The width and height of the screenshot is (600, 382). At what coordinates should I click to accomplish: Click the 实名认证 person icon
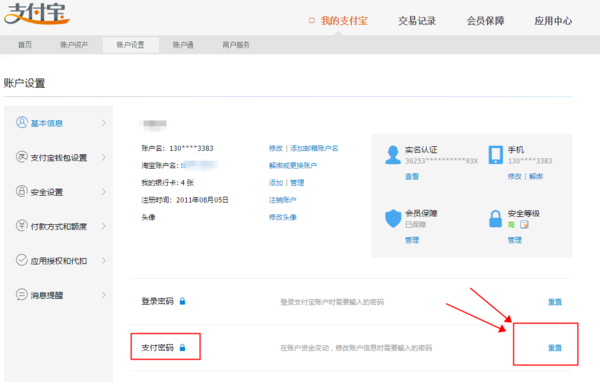pos(393,155)
